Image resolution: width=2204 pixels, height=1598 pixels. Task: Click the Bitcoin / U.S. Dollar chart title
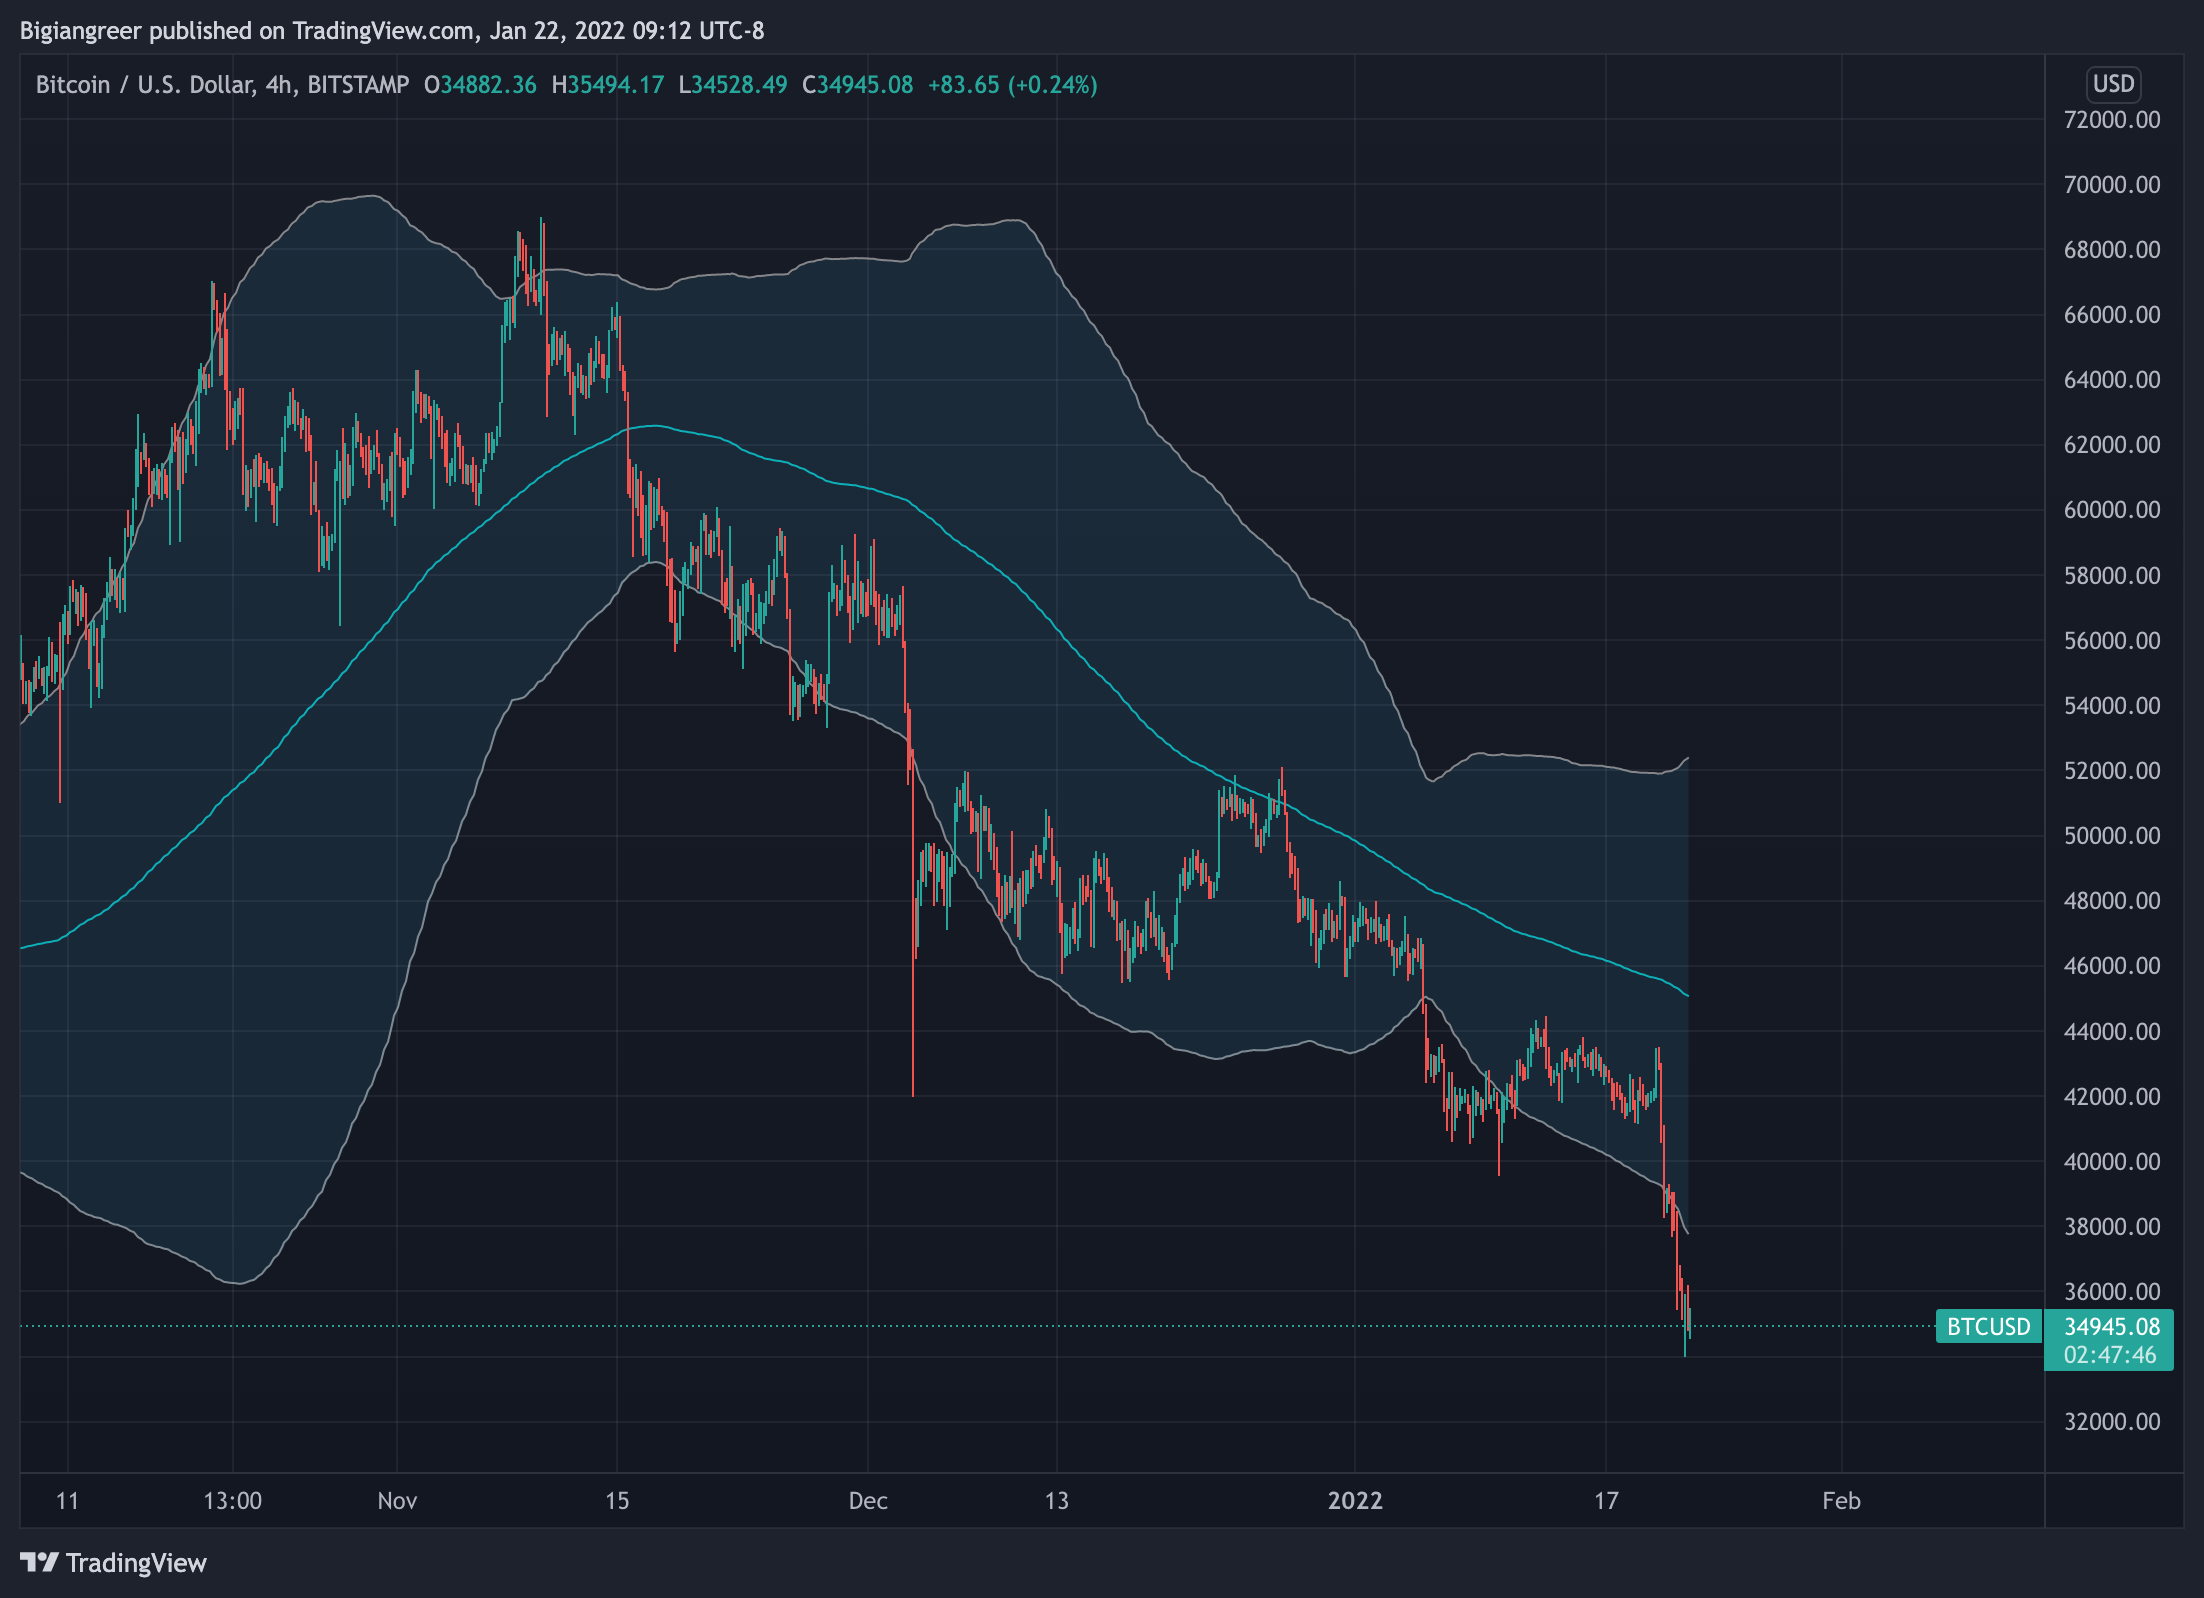(222, 85)
